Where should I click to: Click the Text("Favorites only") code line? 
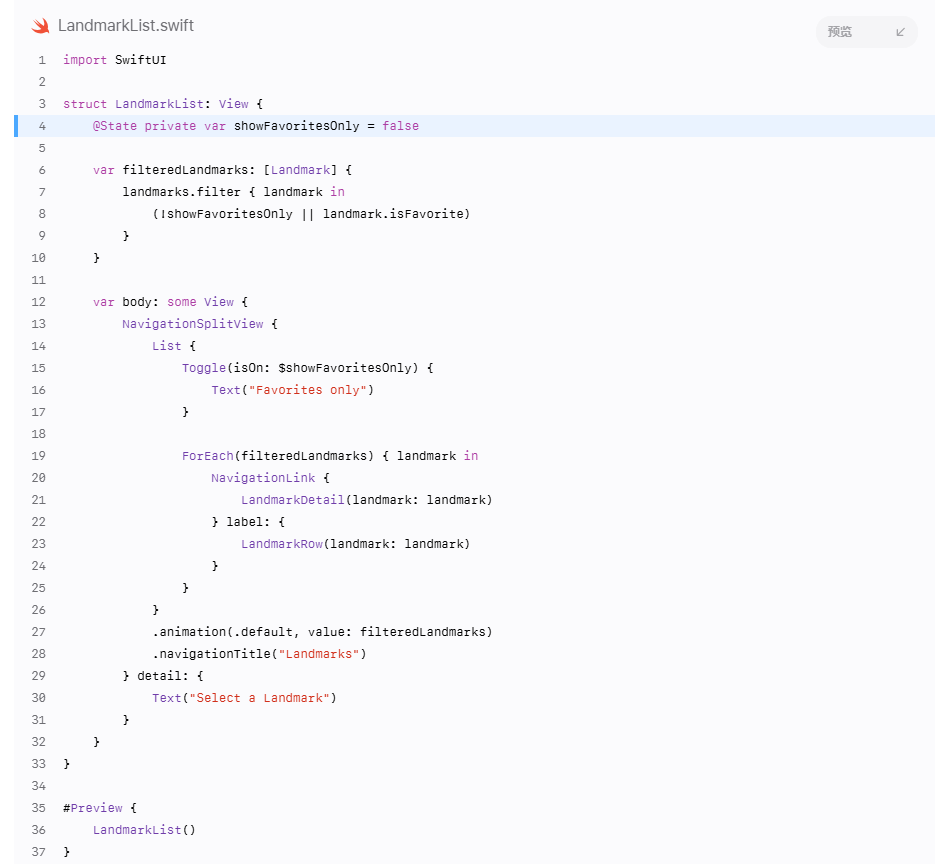[293, 390]
